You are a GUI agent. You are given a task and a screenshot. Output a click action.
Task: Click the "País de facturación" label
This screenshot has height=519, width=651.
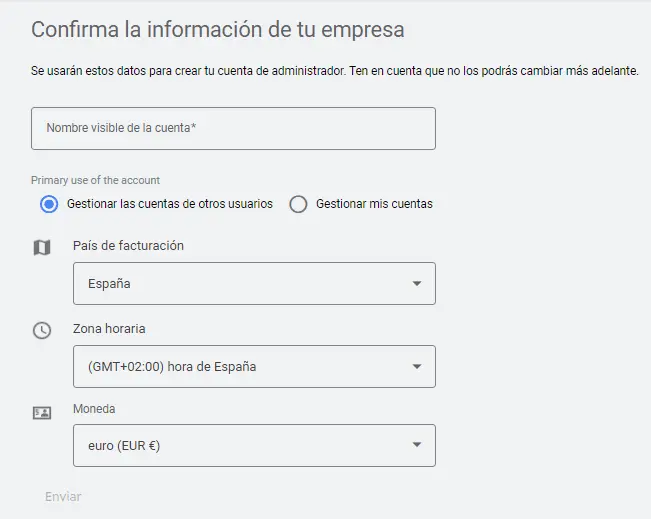tap(128, 246)
